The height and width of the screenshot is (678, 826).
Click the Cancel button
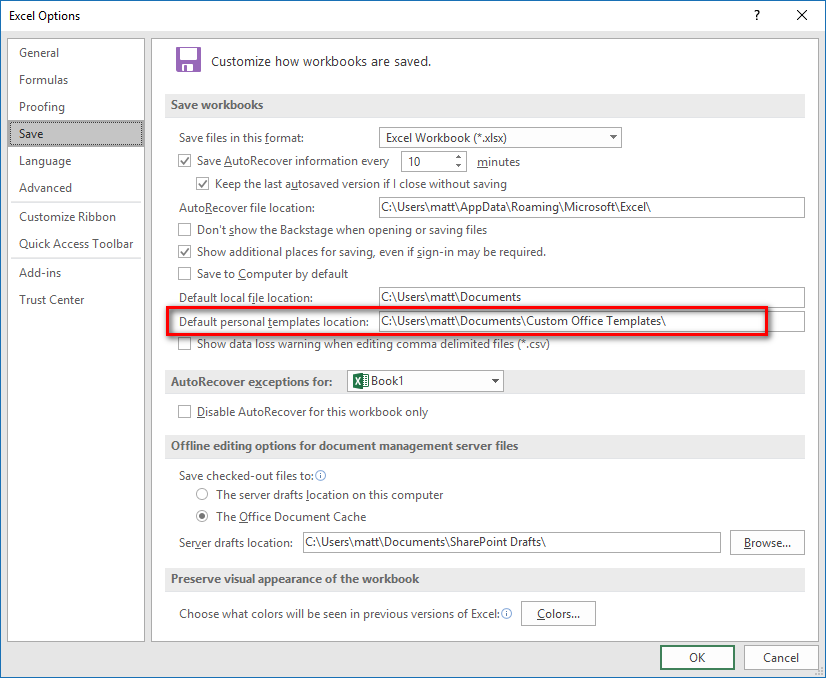[781, 657]
